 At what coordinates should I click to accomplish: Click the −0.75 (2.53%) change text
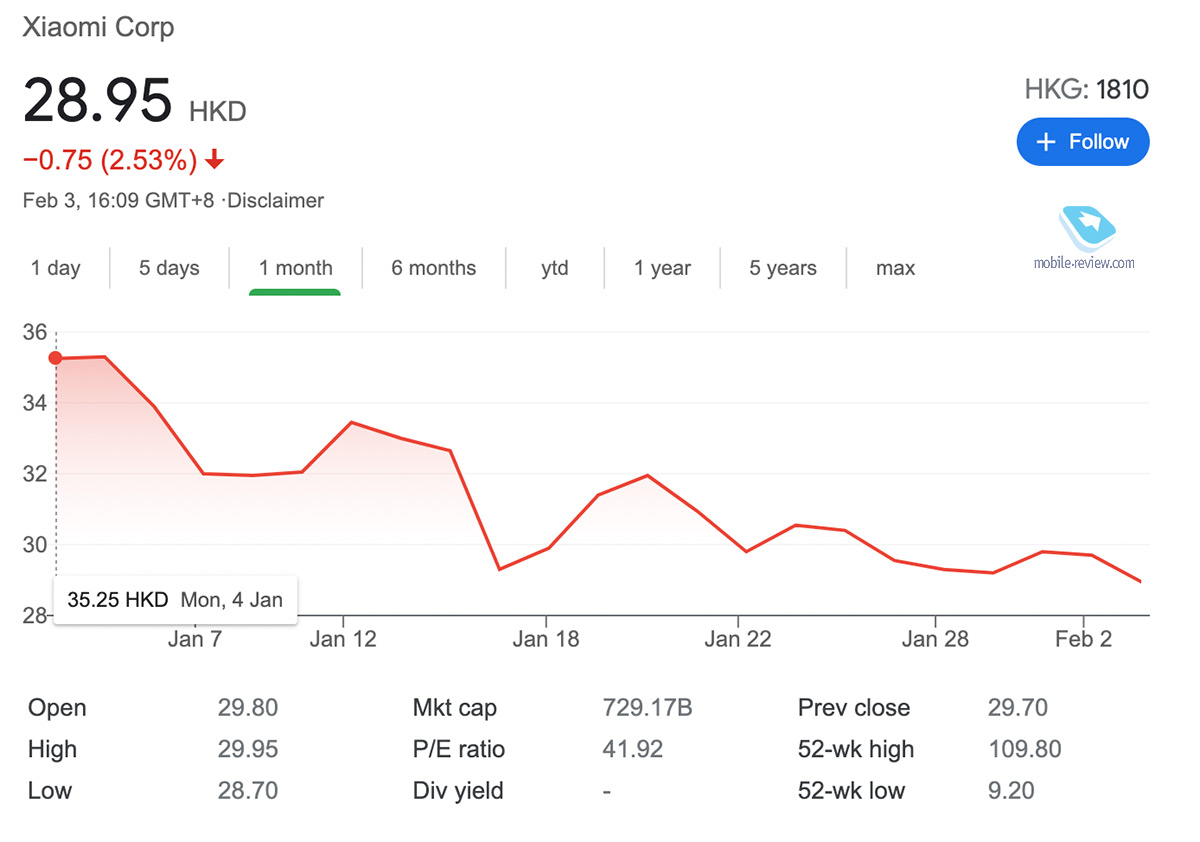tap(110, 160)
